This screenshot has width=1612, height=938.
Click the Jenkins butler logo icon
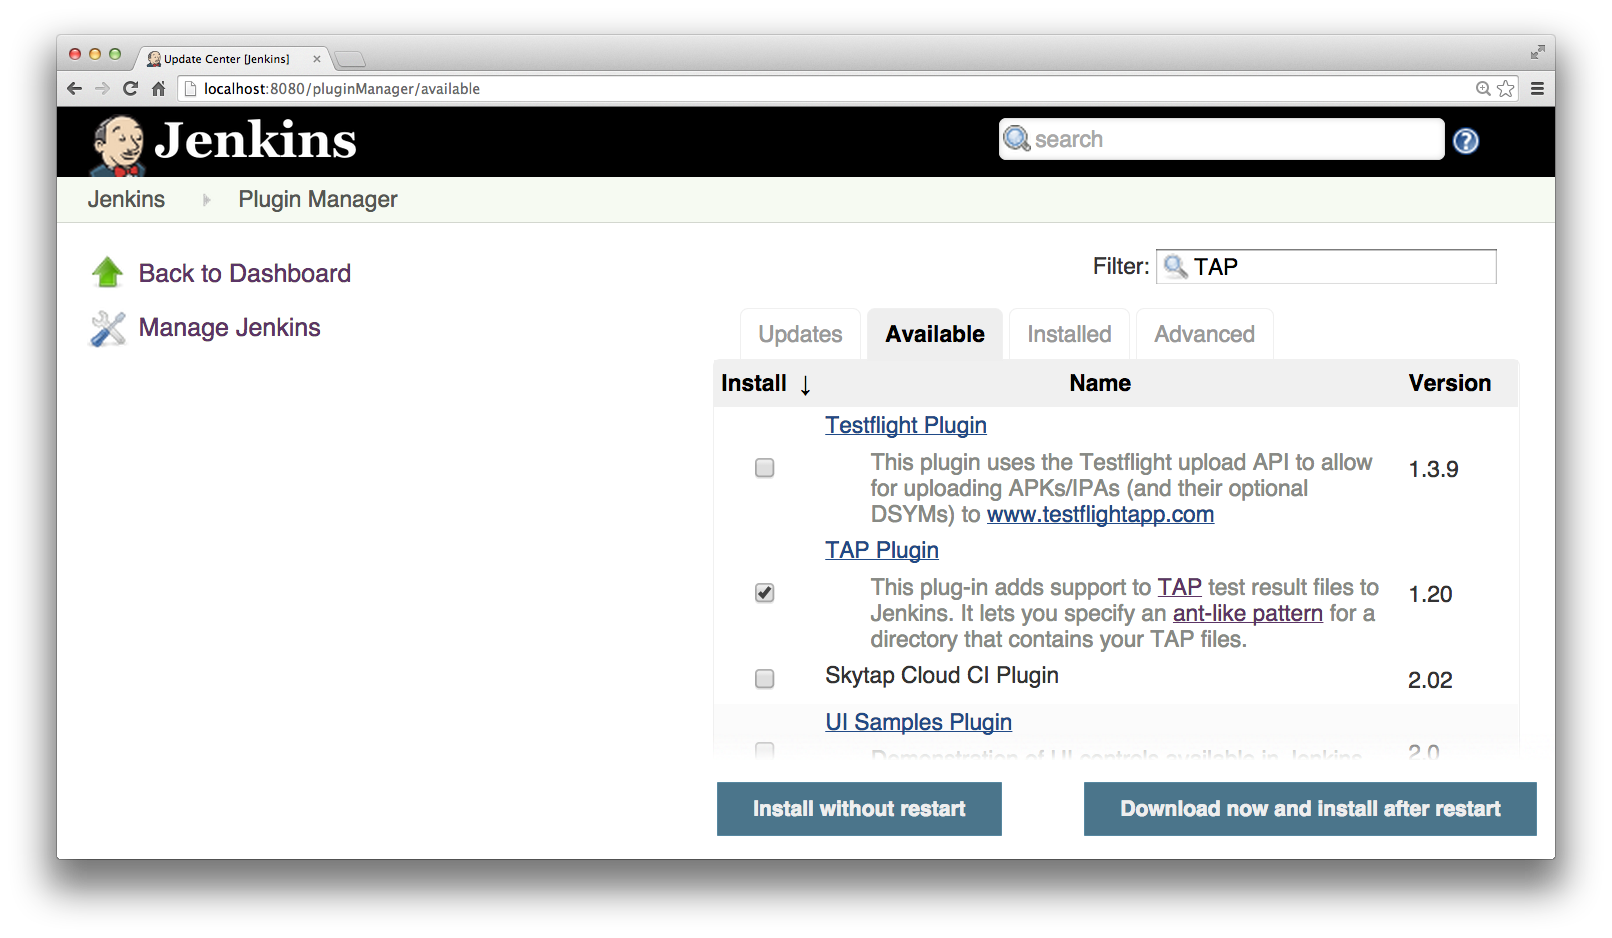[118, 145]
